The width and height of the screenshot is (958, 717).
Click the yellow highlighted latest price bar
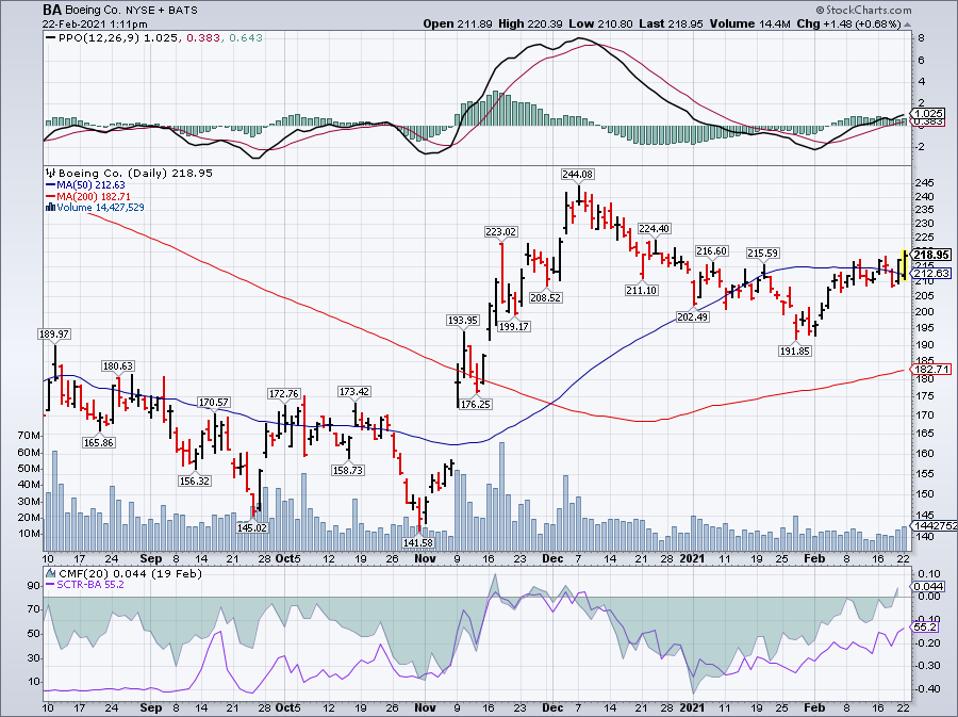click(x=904, y=265)
